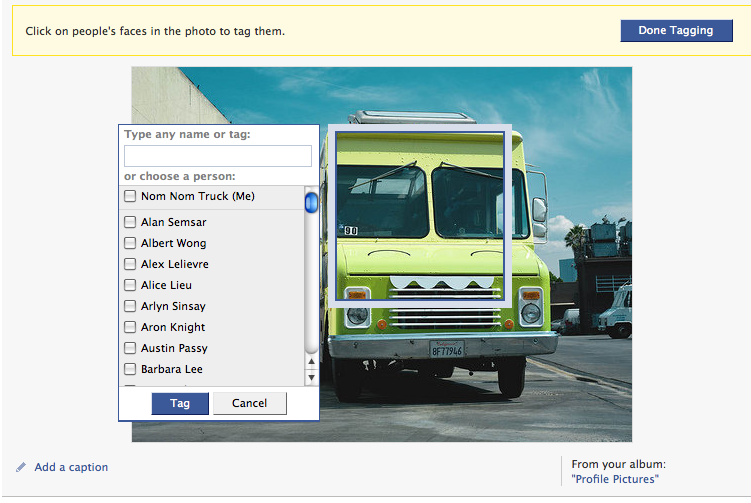Click the blue Tag button
The image size is (751, 503).
[180, 403]
